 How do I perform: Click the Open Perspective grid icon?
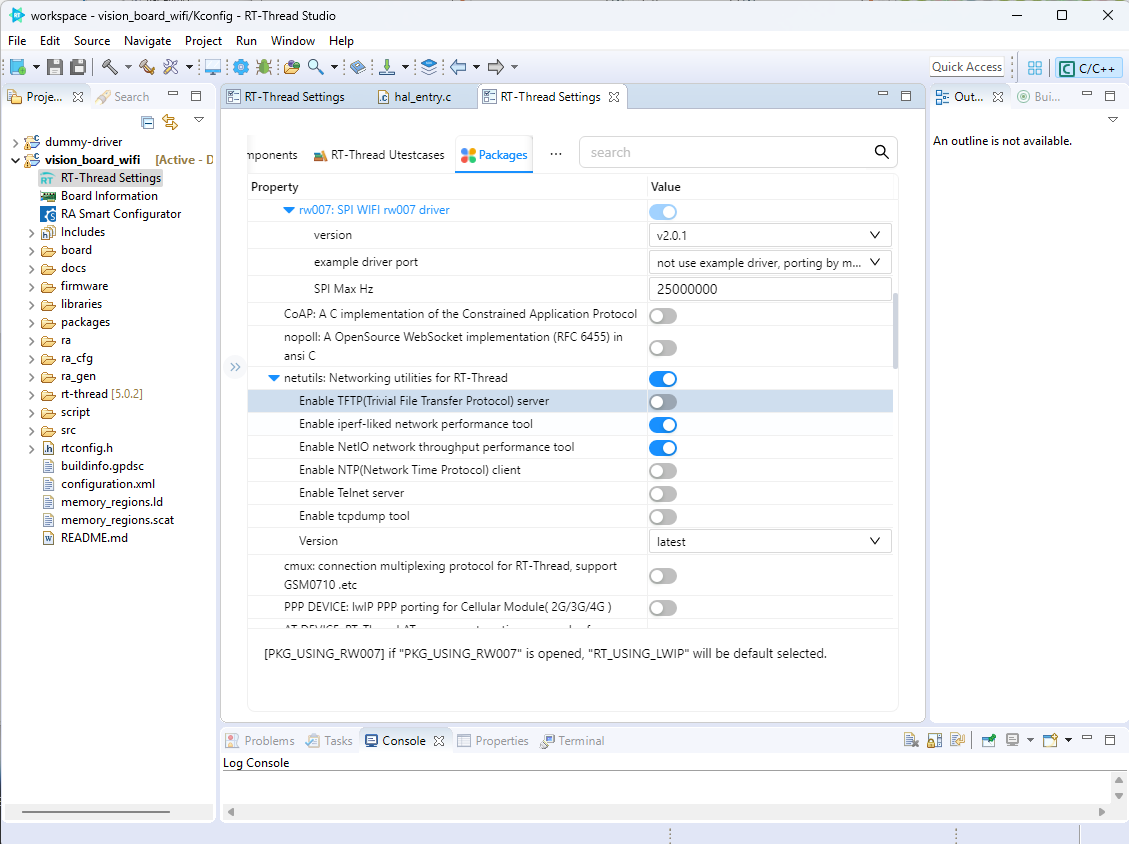(x=1035, y=68)
